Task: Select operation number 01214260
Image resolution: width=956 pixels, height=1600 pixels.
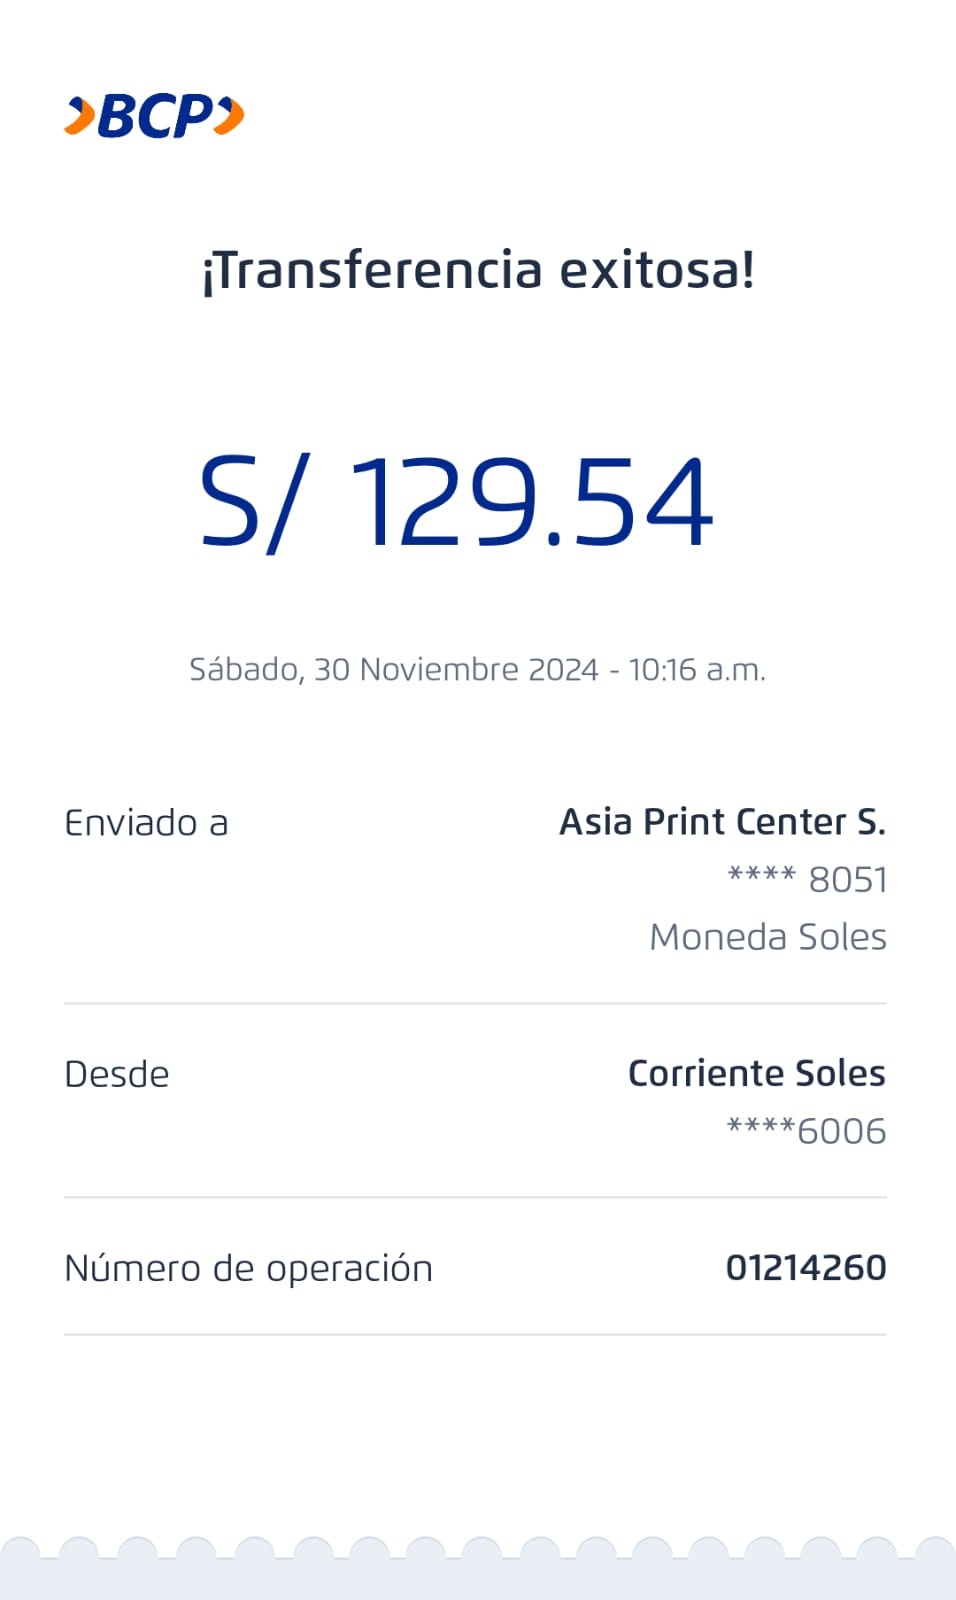Action: (x=806, y=1267)
